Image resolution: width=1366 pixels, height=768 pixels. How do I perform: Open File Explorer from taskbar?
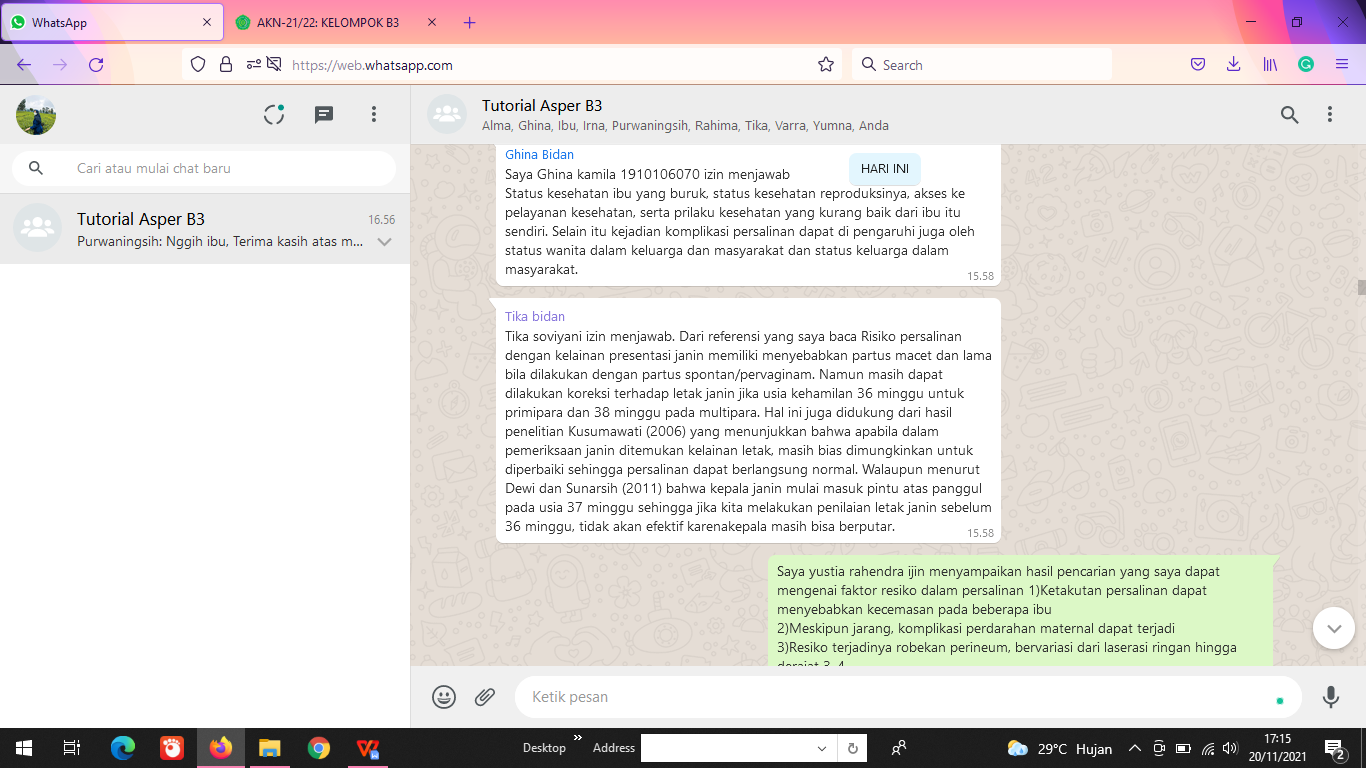270,748
